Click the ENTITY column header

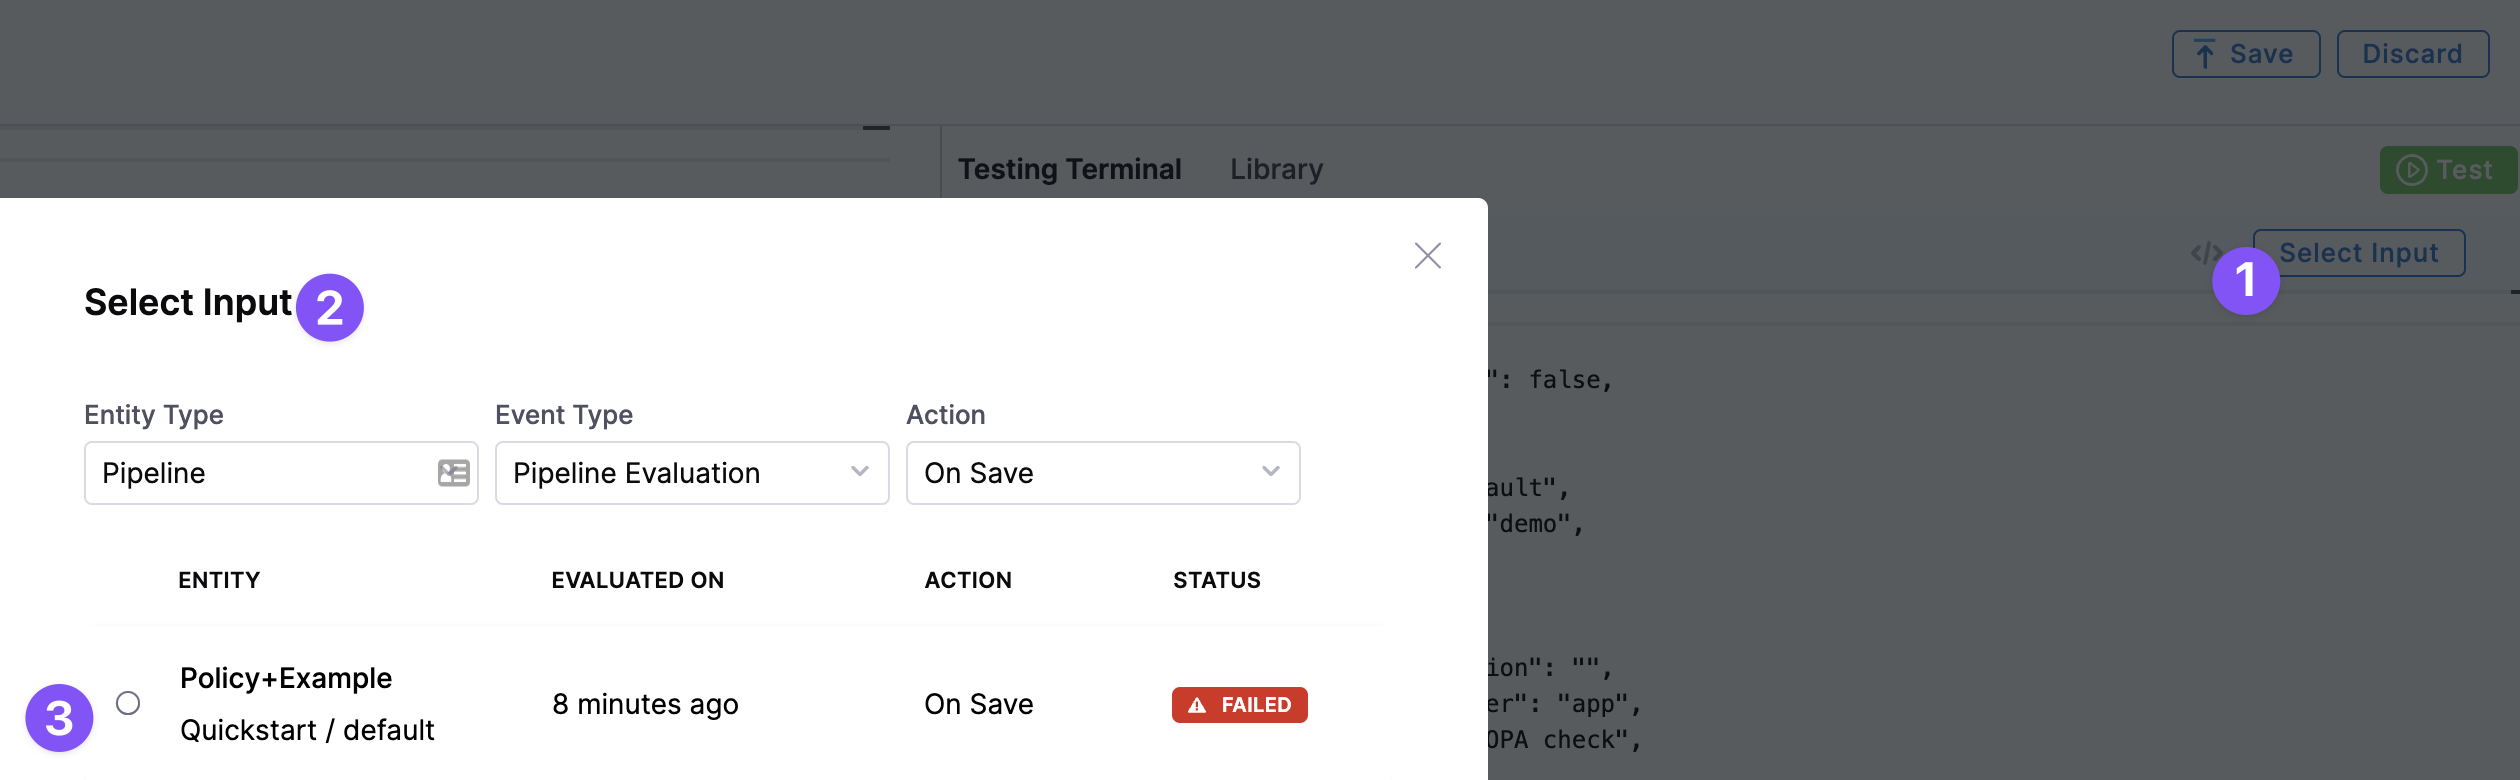coord(219,580)
